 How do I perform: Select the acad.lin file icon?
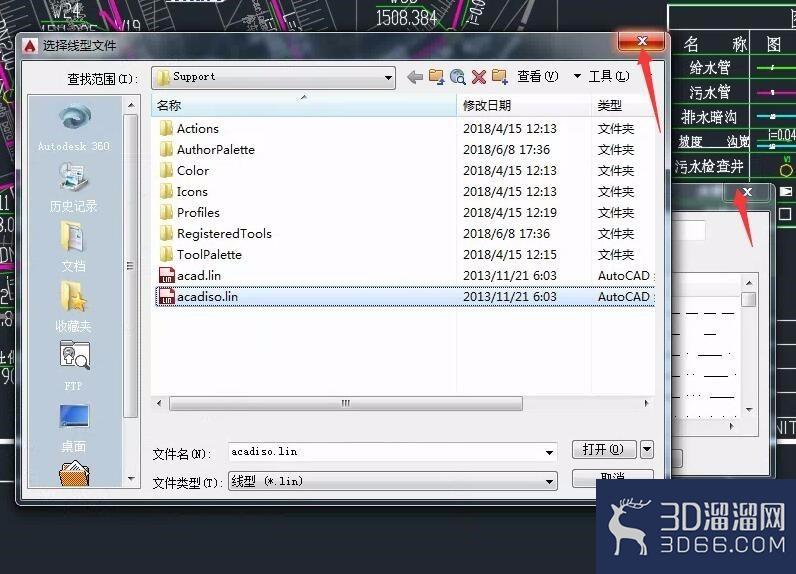[x=167, y=276]
